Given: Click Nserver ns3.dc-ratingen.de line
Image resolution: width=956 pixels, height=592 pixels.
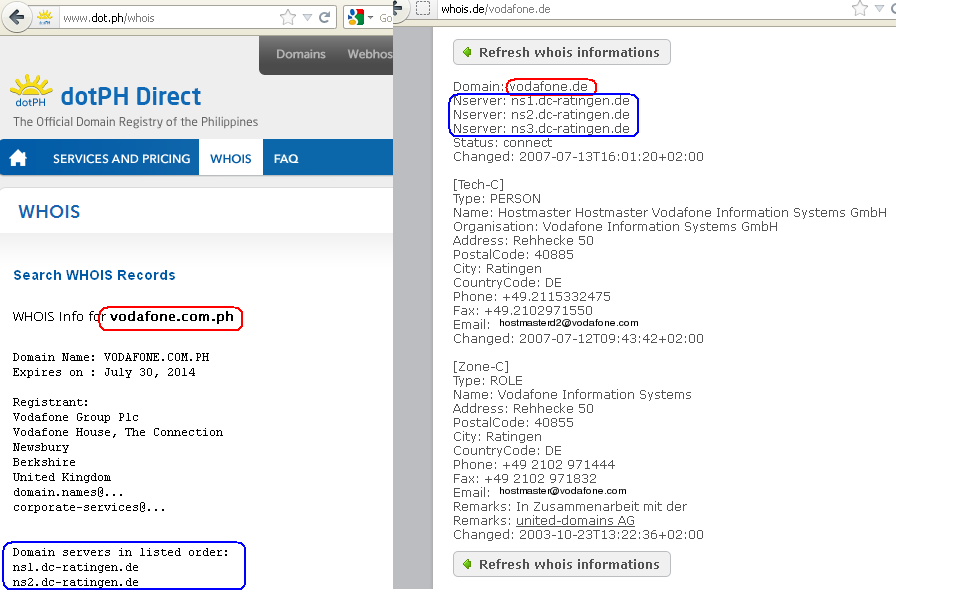Looking at the screenshot, I should click(541, 129).
